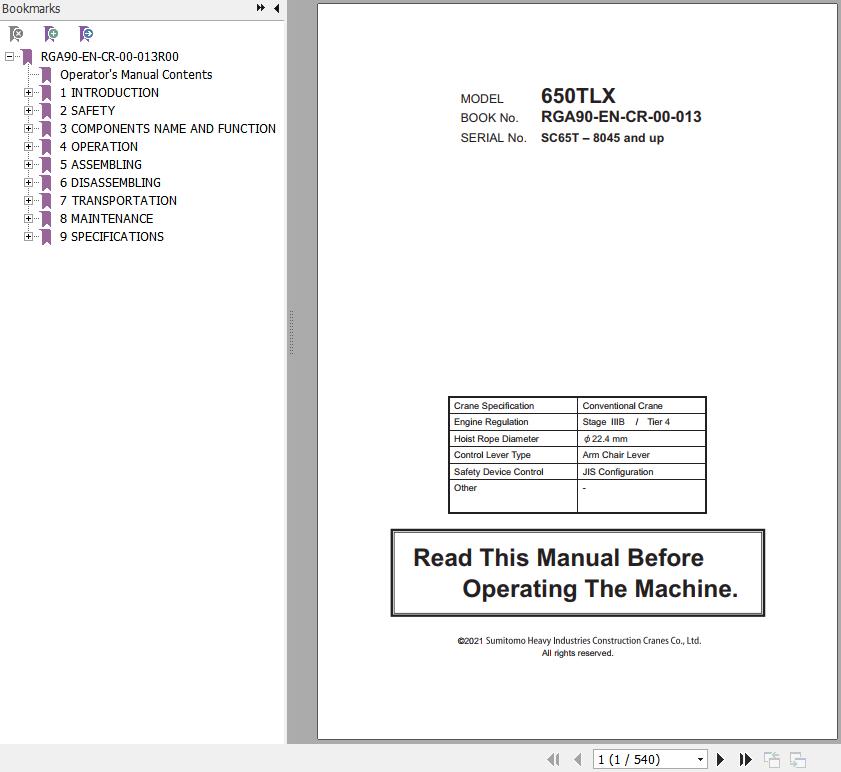Collapse the Bookmarks panel with left arrow
This screenshot has height=772, width=841.
point(277,8)
